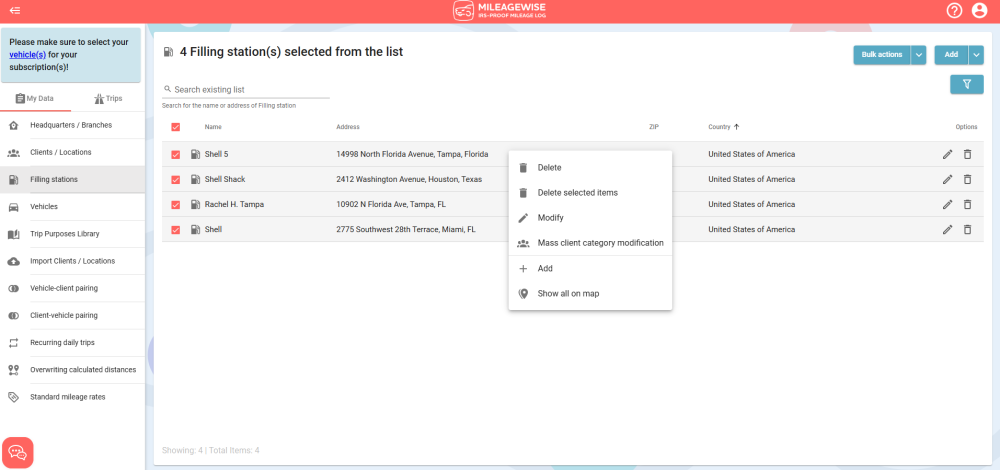
Task: Click the filter funnel button
Action: point(966,84)
